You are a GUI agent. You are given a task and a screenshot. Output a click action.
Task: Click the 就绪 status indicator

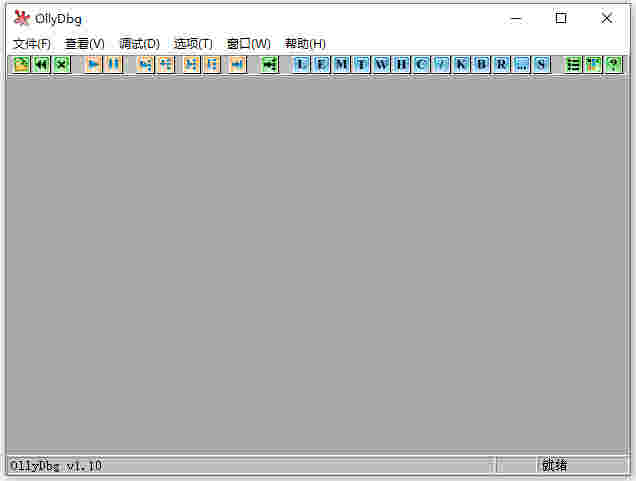[x=554, y=465]
